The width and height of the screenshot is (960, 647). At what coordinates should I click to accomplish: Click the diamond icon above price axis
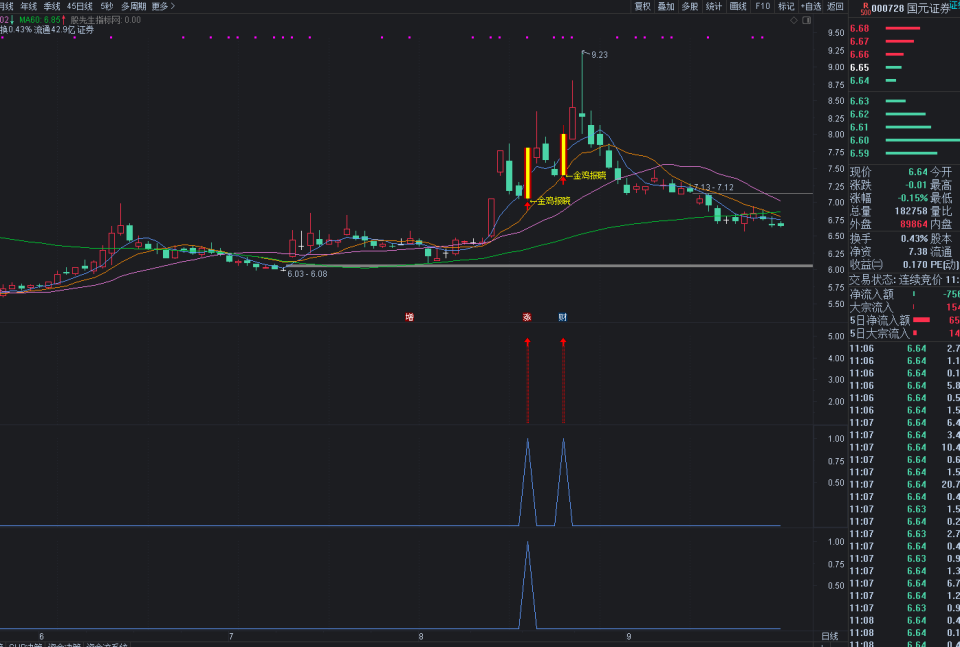794,20
